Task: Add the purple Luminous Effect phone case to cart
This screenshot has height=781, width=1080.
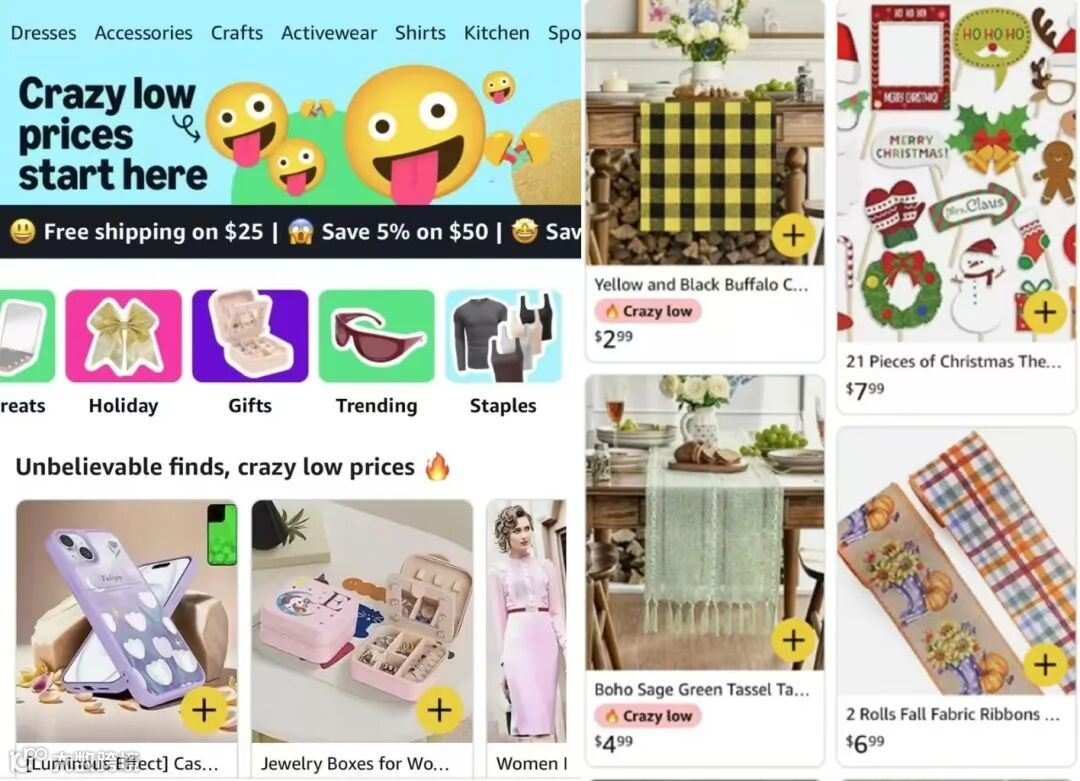Action: [203, 710]
